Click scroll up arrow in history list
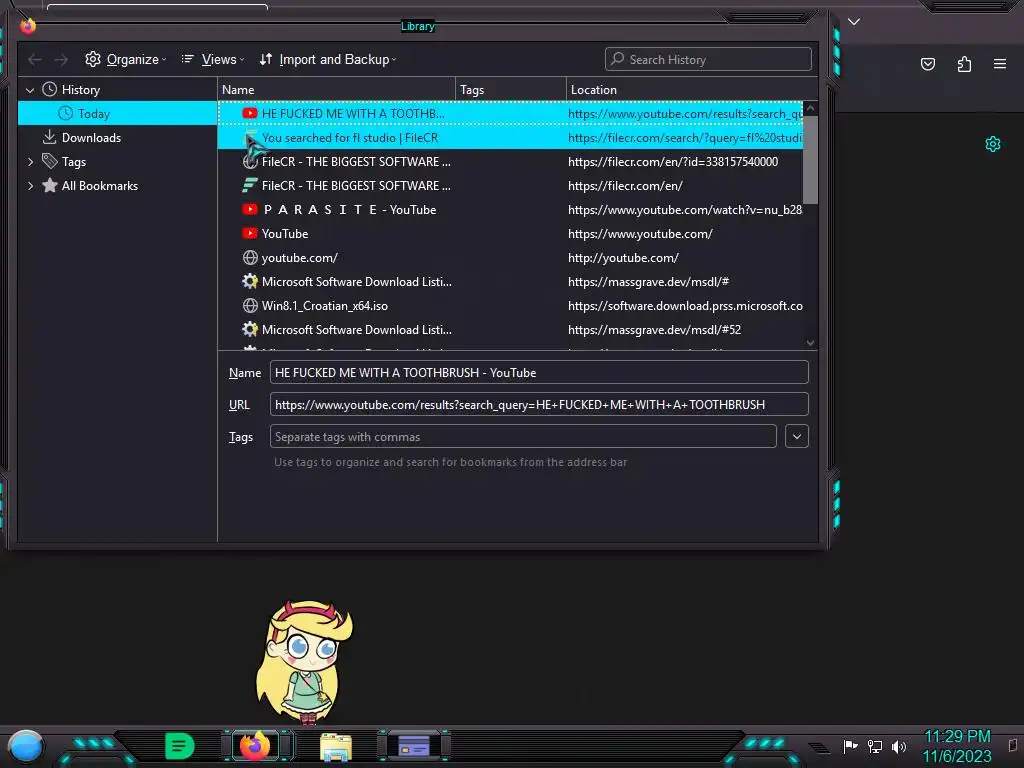Screen dimensions: 1024x768 pyautogui.click(x=810, y=108)
